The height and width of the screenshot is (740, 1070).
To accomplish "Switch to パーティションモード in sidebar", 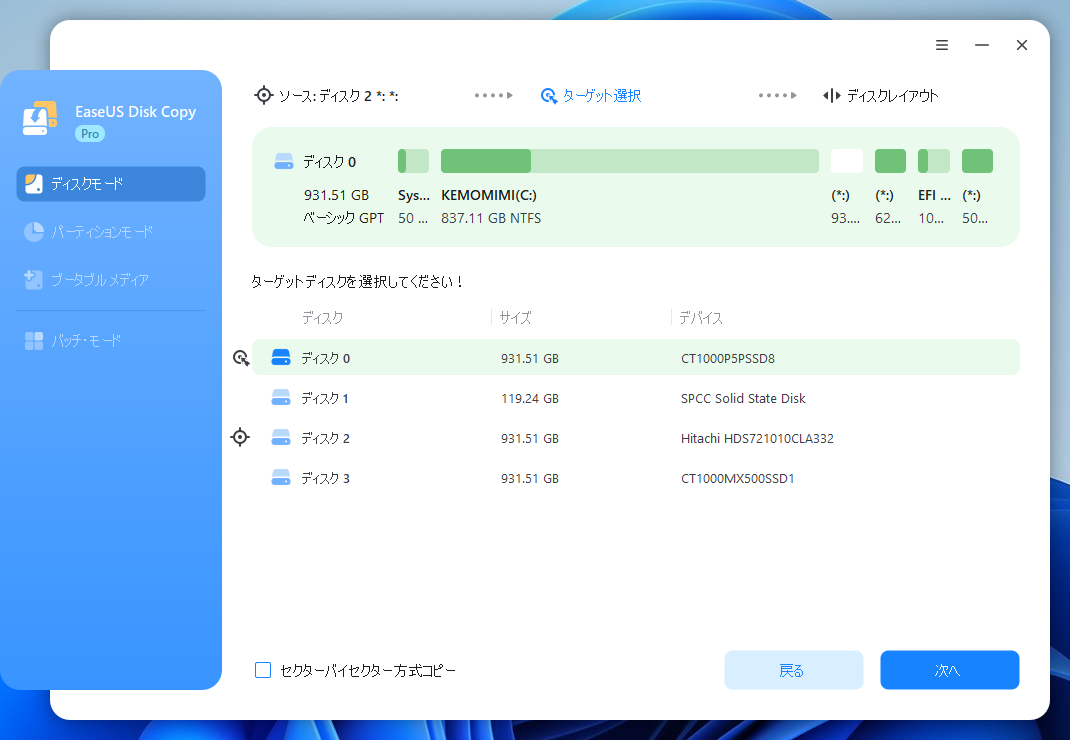I will coord(111,232).
